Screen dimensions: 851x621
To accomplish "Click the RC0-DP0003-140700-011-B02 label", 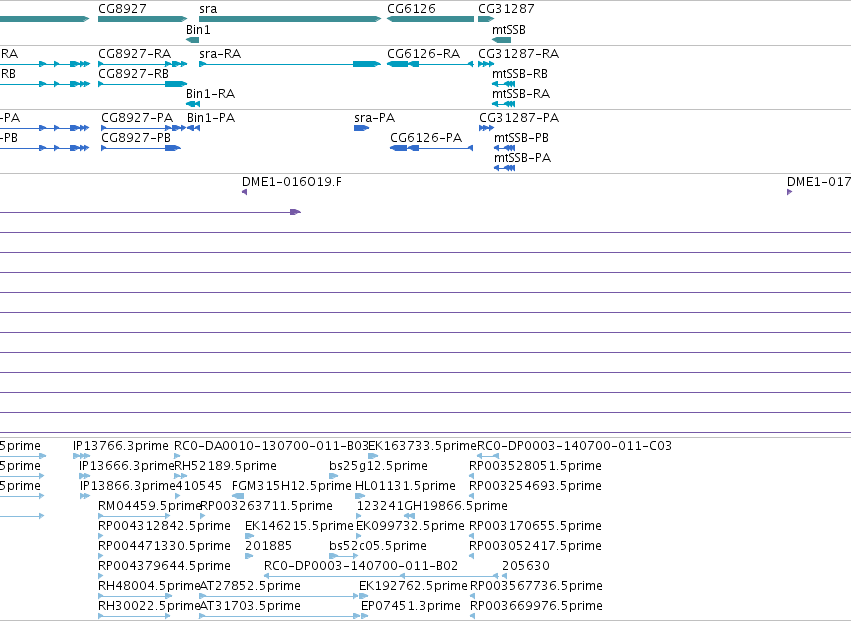I will coord(361,566).
